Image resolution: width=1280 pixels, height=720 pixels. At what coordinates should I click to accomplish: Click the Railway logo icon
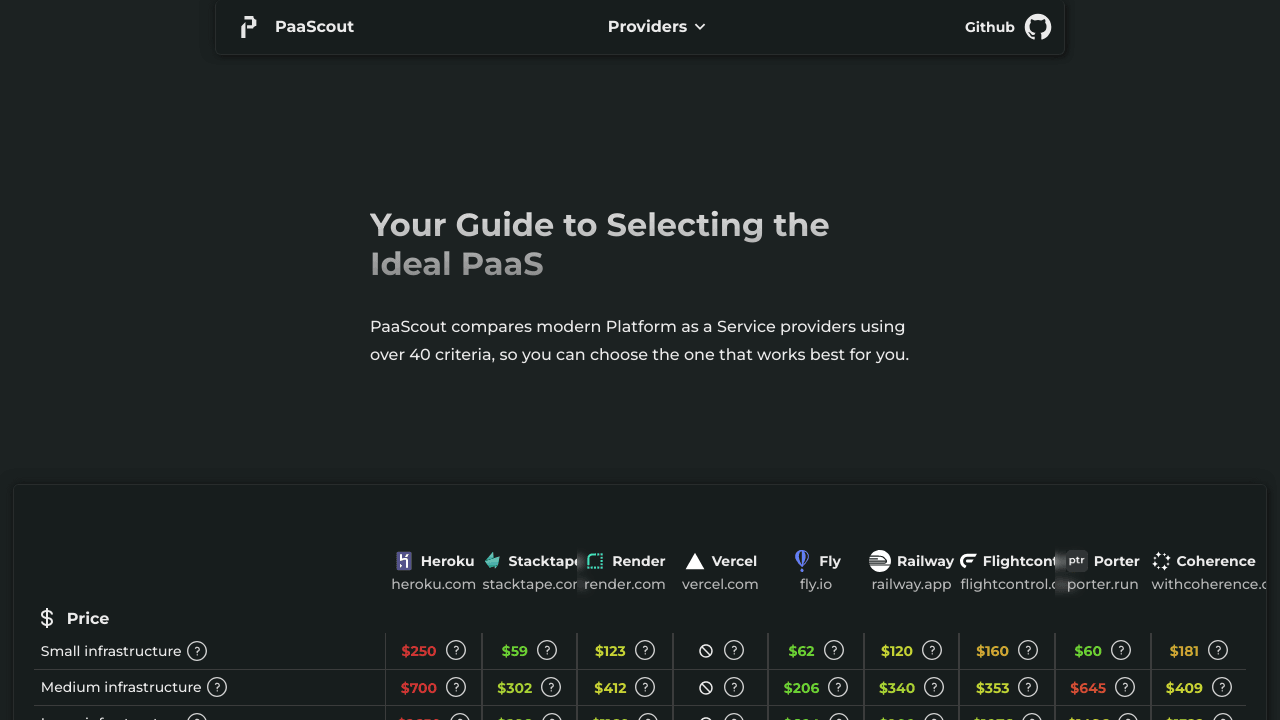(880, 561)
